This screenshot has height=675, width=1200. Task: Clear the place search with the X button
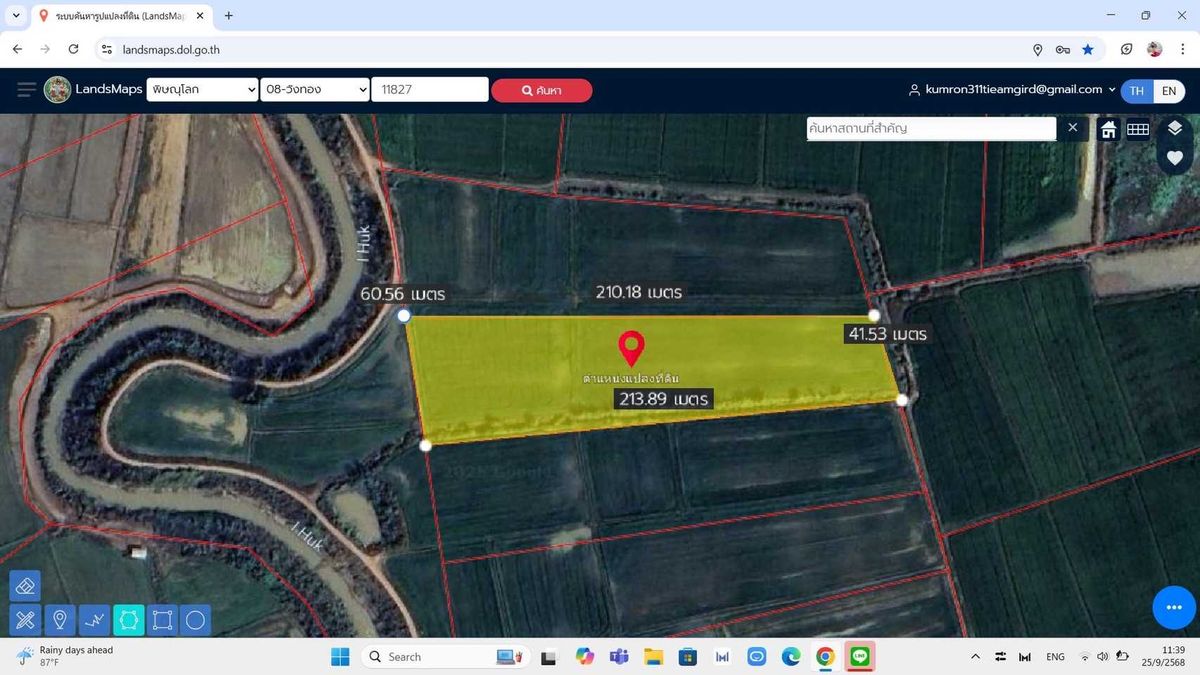(x=1073, y=128)
